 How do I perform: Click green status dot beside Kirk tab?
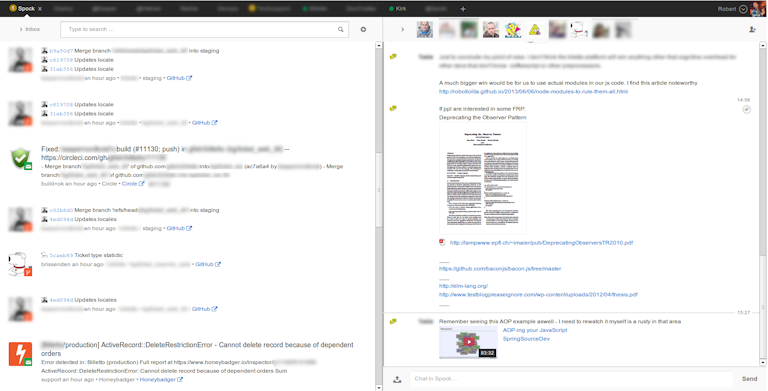point(391,9)
